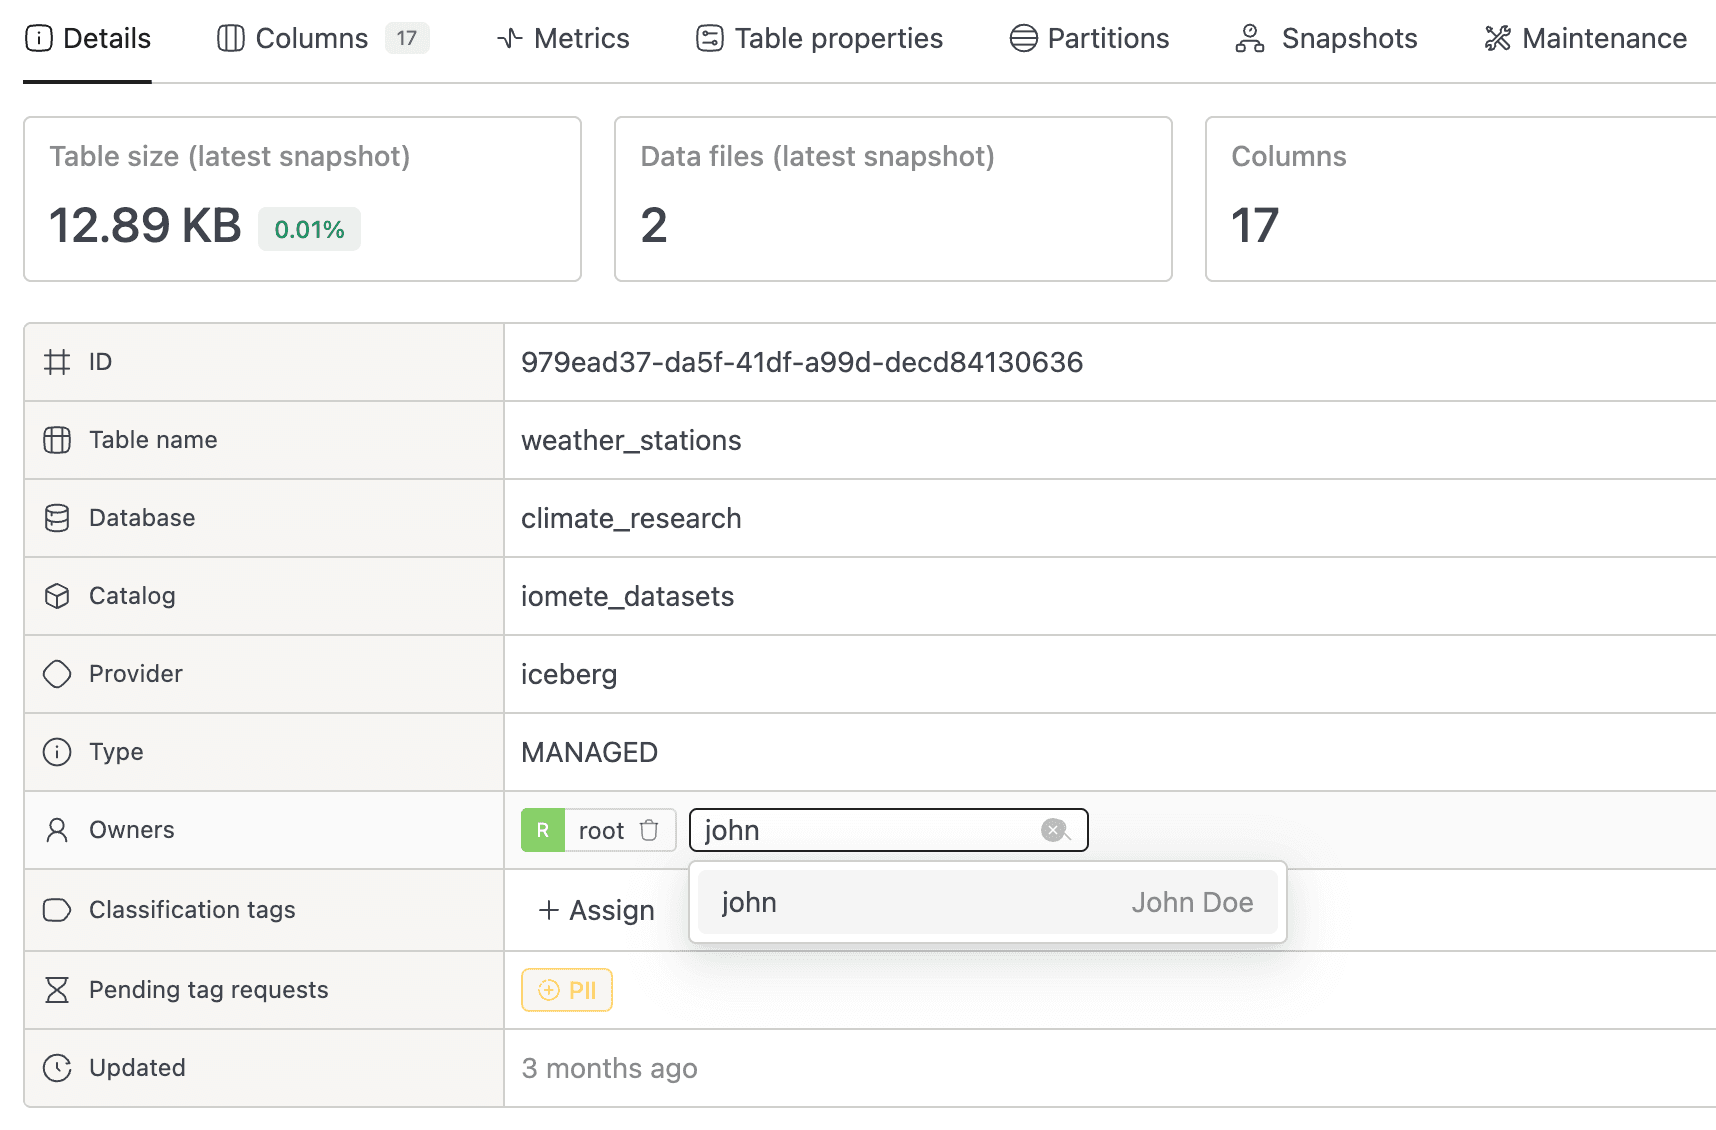Open the Maintenance tab
The height and width of the screenshot is (1130, 1716).
click(x=1586, y=38)
